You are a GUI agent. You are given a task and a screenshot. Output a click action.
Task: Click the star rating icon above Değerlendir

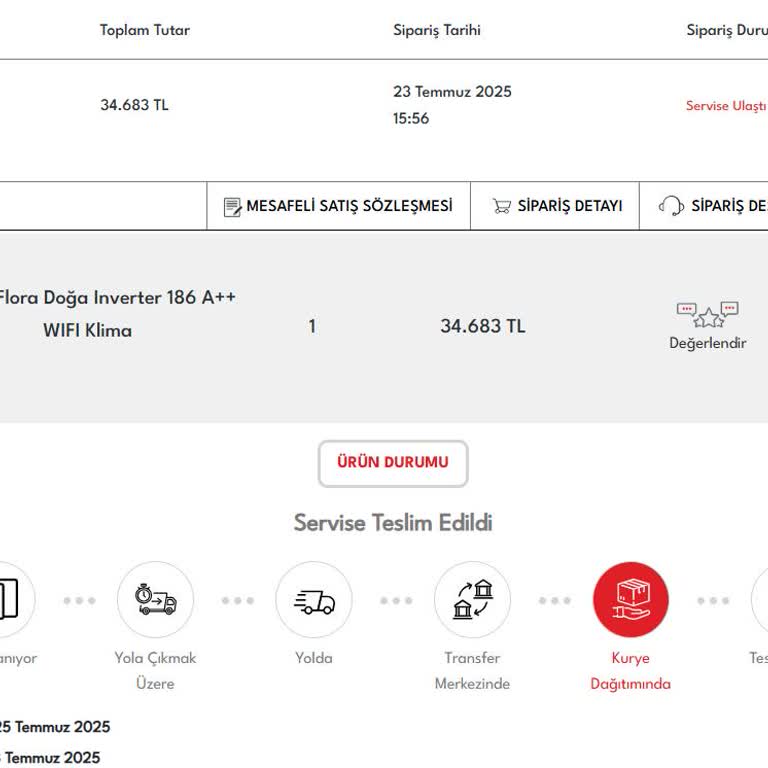[707, 314]
